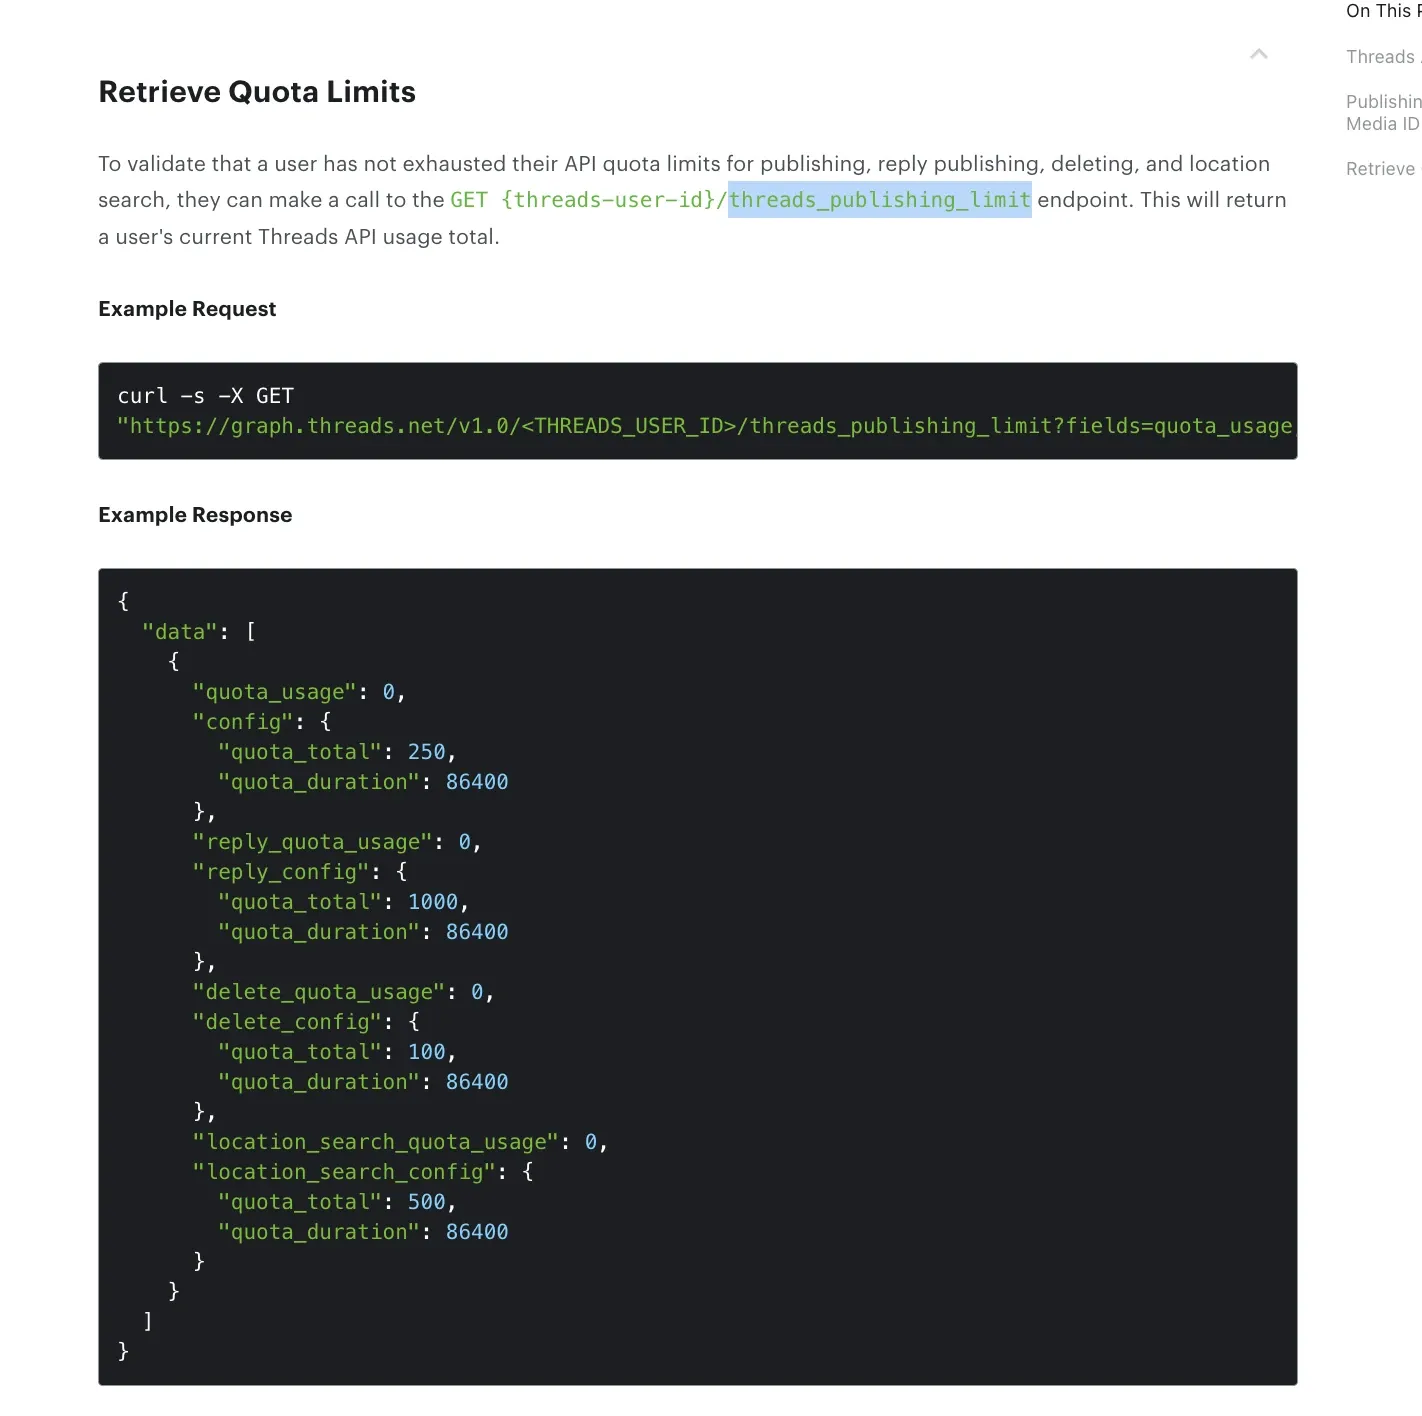This screenshot has width=1422, height=1416.
Task: Click quota_total value 500
Action: (x=427, y=1202)
